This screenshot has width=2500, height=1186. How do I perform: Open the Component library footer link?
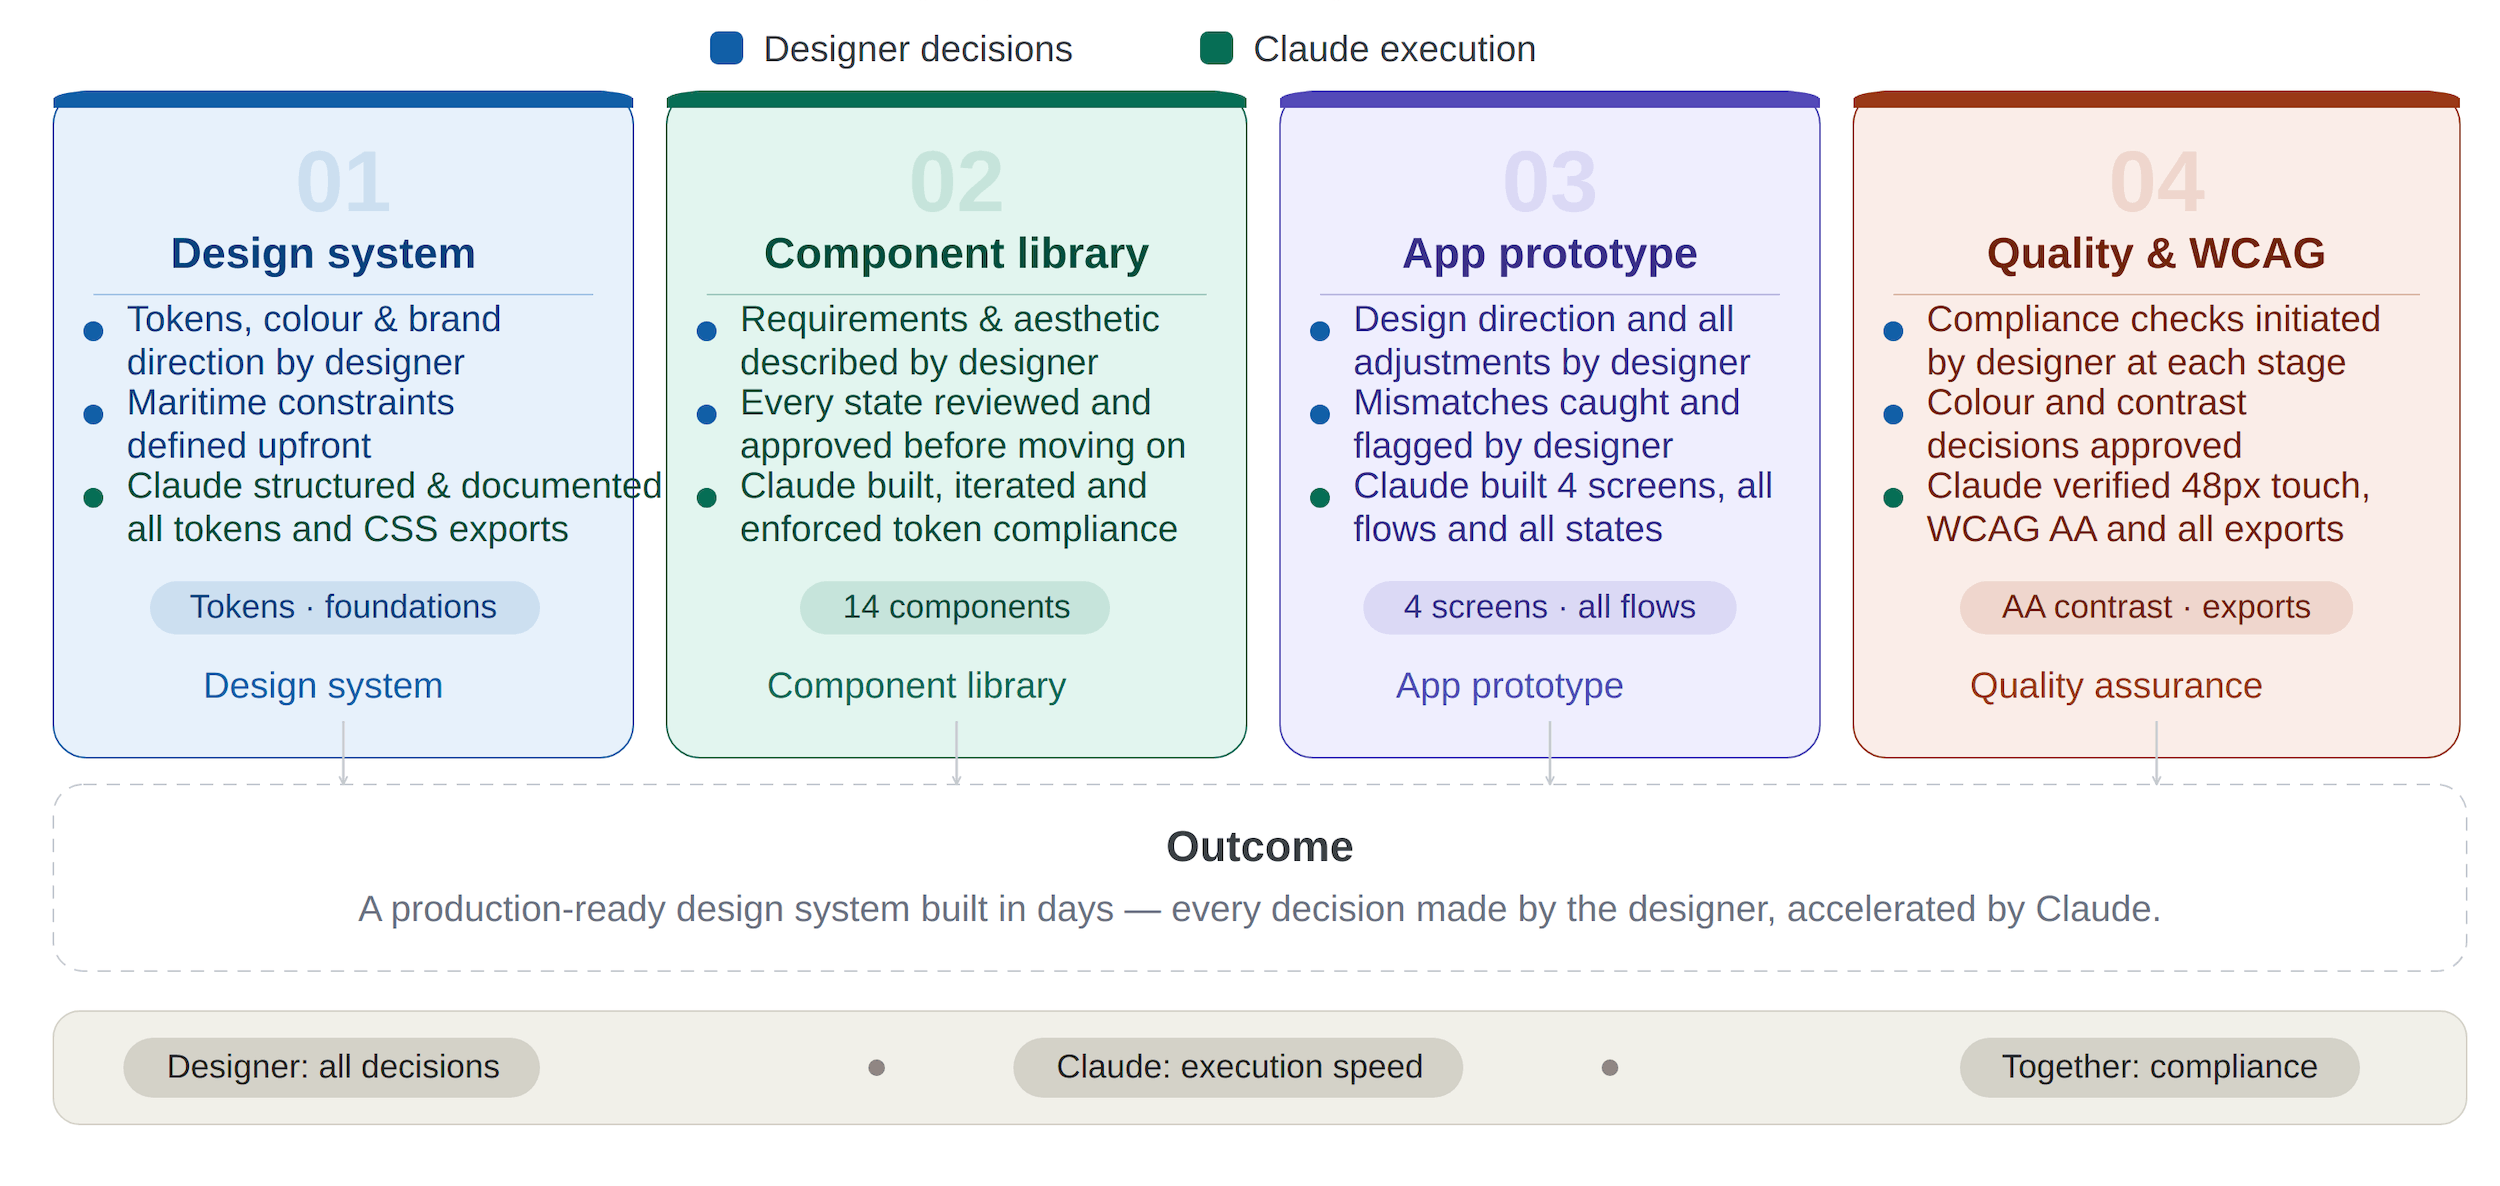pyautogui.click(x=916, y=686)
